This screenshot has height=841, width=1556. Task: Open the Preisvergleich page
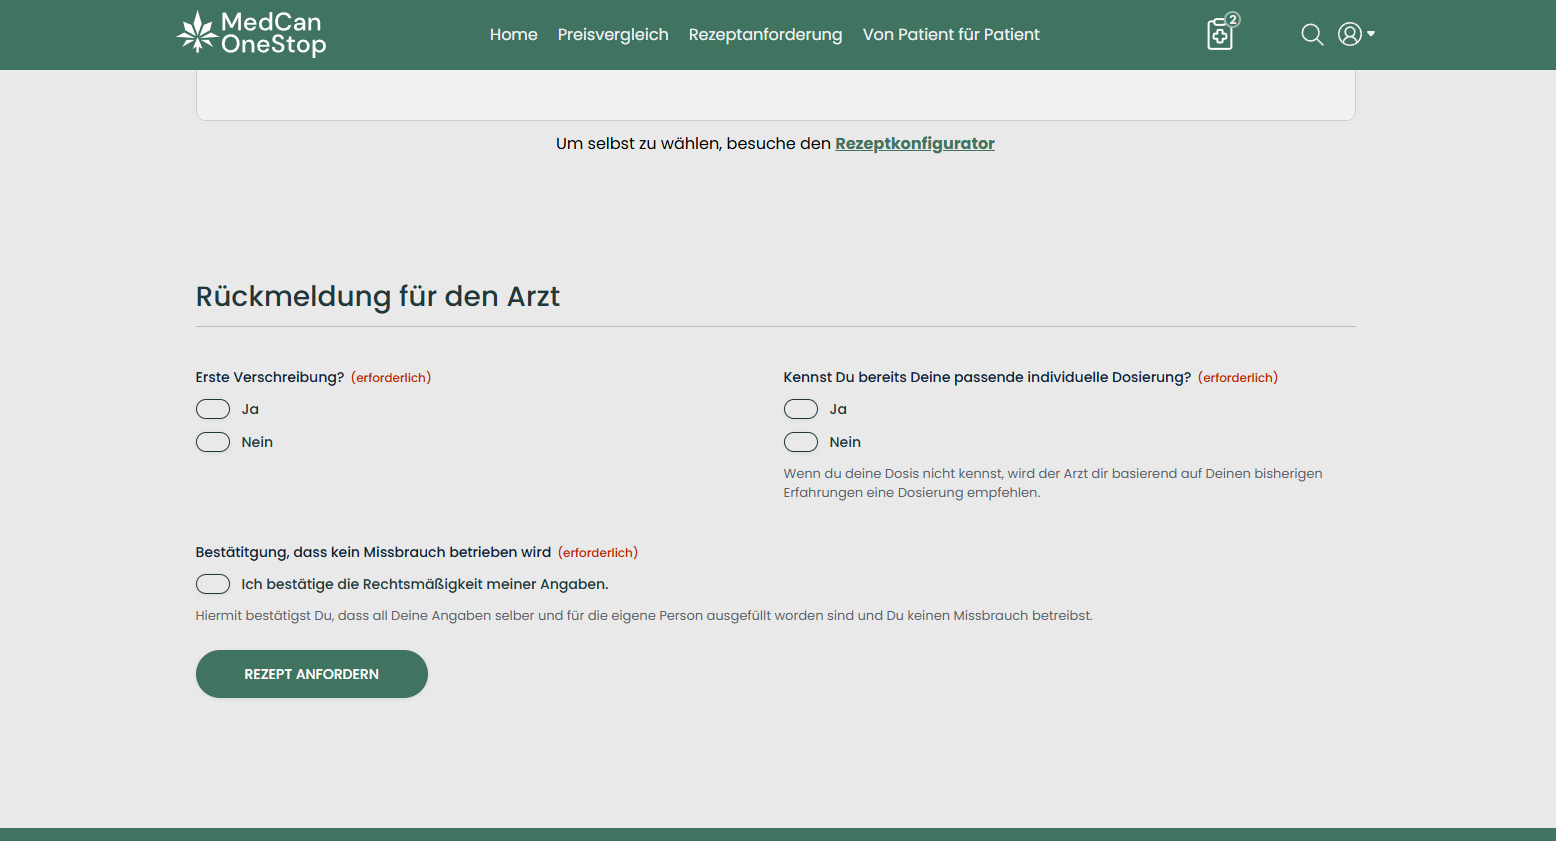click(612, 35)
